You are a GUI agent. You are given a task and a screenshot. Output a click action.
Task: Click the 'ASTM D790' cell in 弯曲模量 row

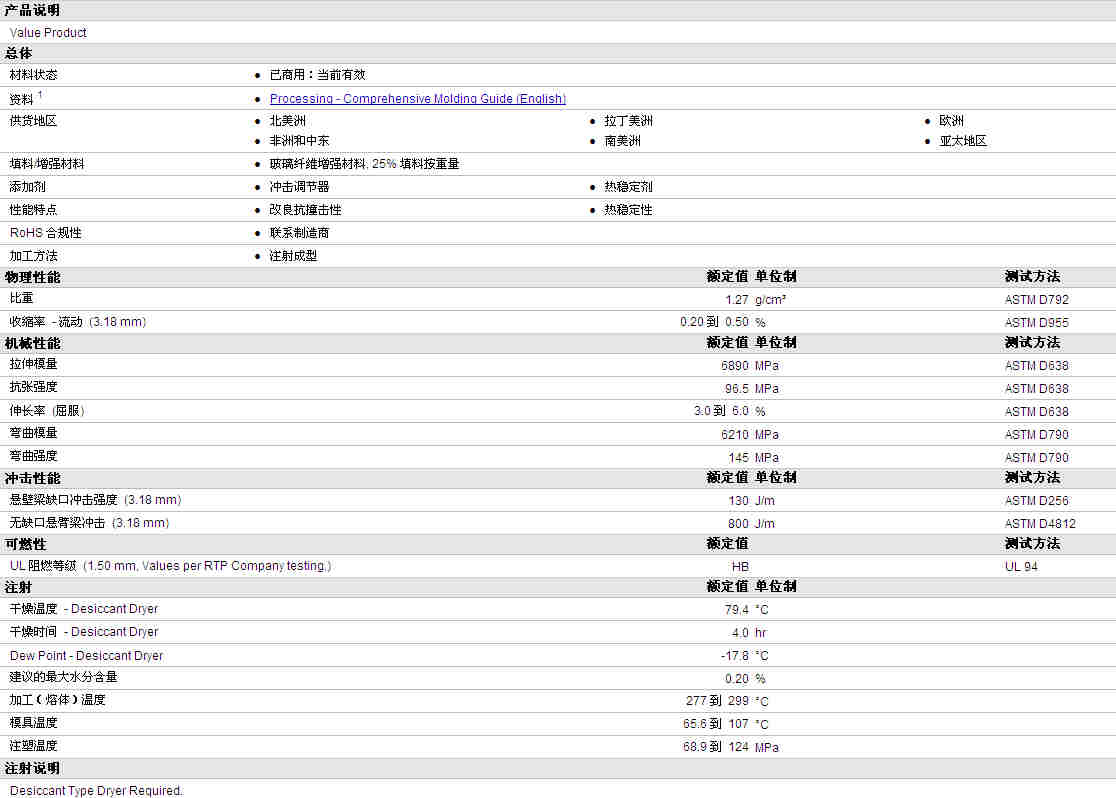1036,434
